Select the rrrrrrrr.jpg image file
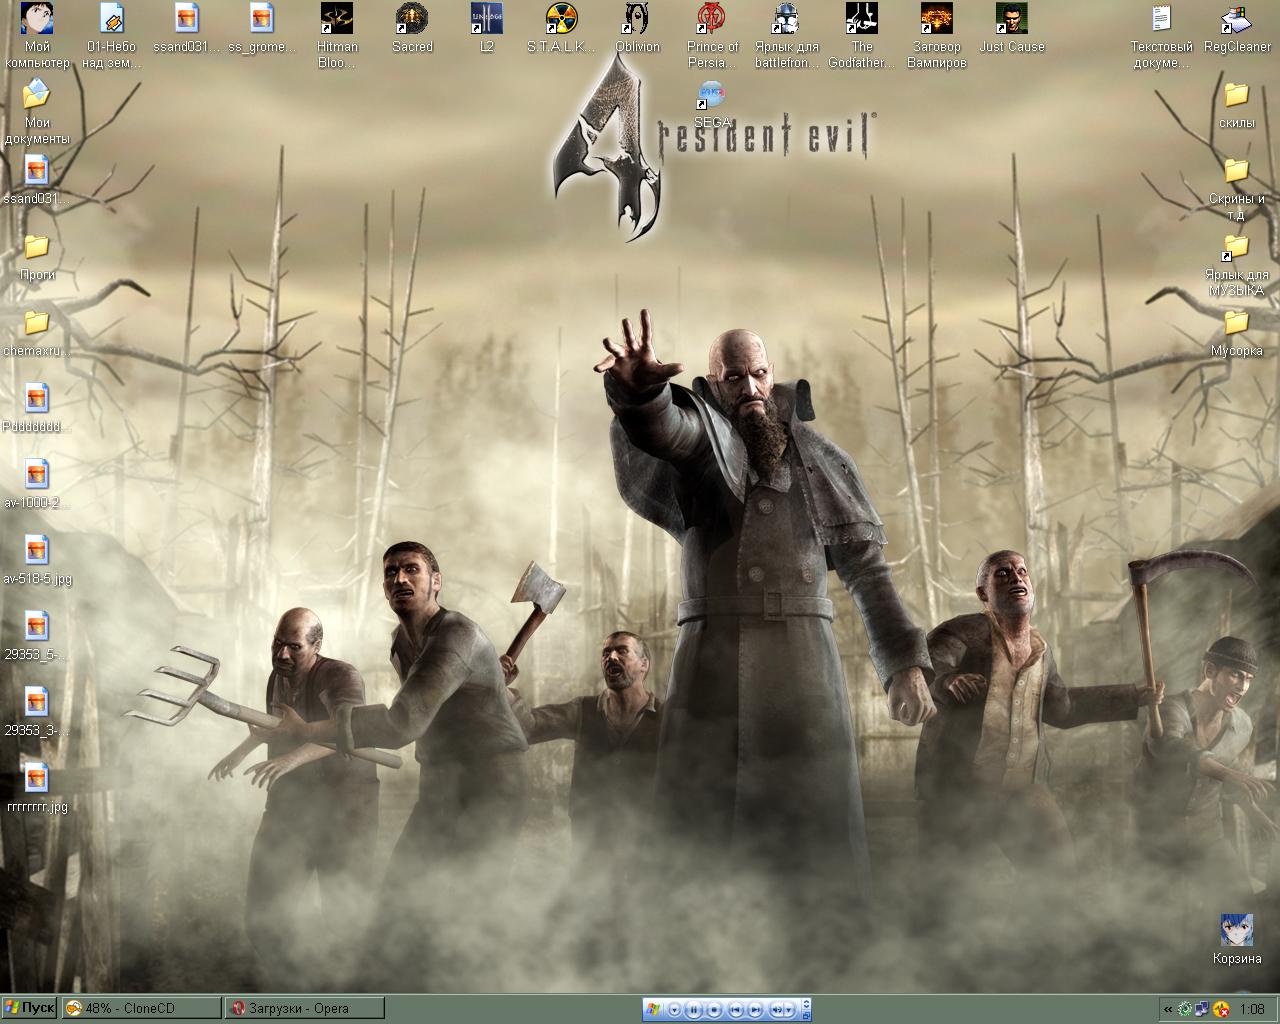Screen dimensions: 1280x1024 tap(37, 788)
